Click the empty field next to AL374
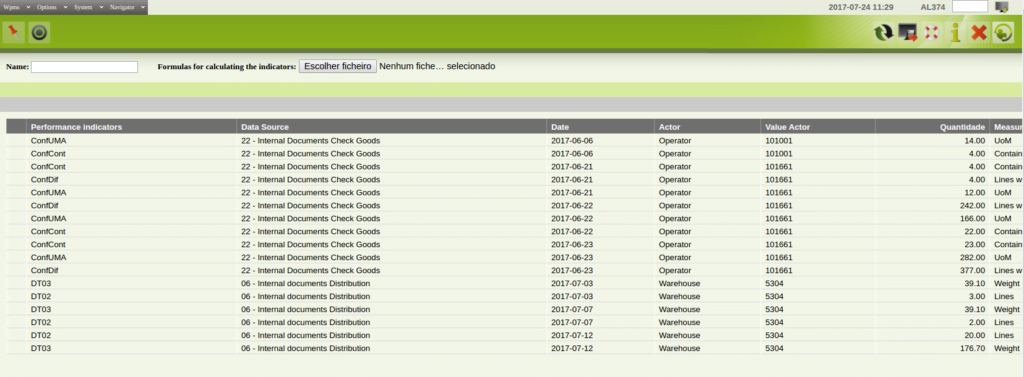 (970, 7)
